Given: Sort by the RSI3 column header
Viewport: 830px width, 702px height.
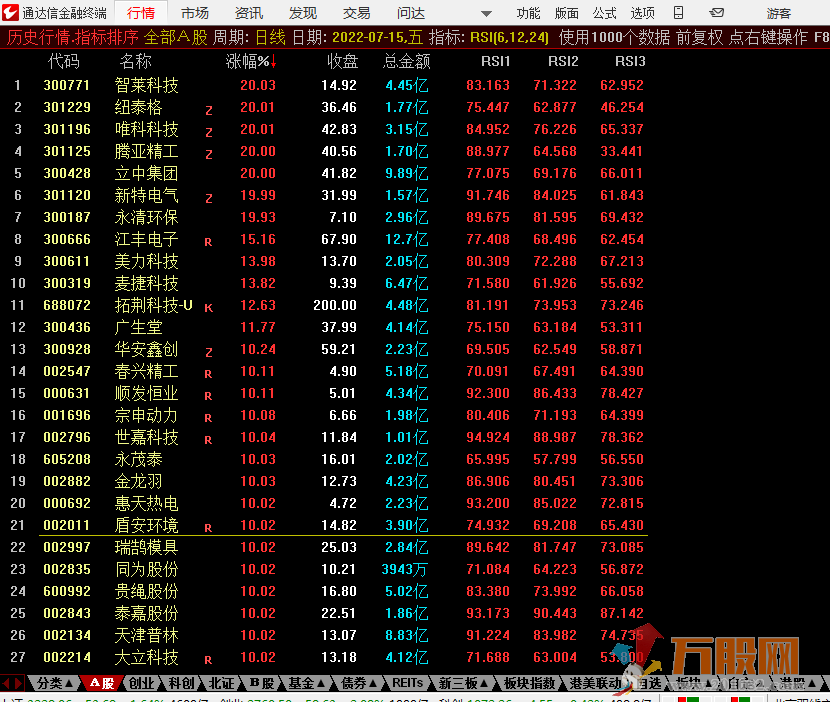Looking at the screenshot, I should point(630,61).
